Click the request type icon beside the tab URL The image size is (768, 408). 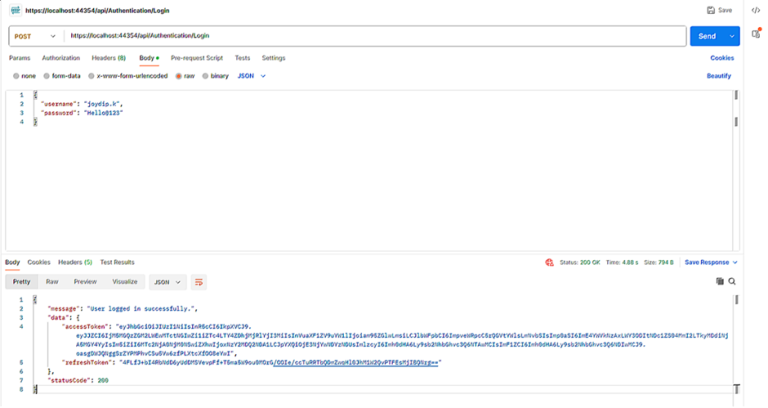tap(16, 10)
